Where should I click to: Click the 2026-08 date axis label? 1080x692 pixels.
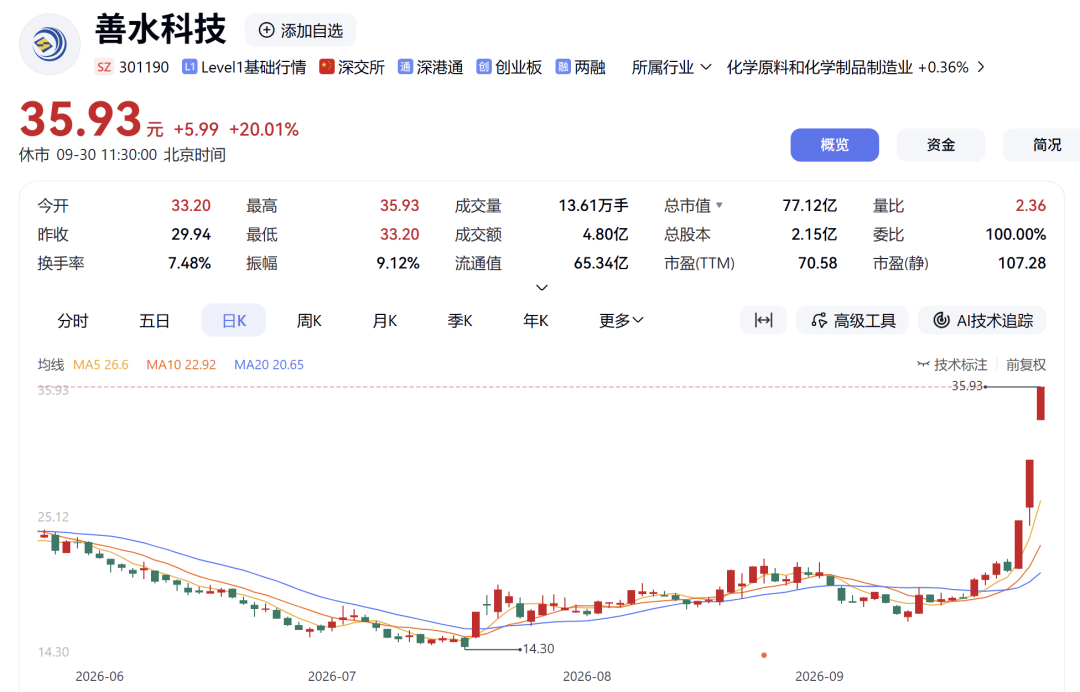click(587, 676)
